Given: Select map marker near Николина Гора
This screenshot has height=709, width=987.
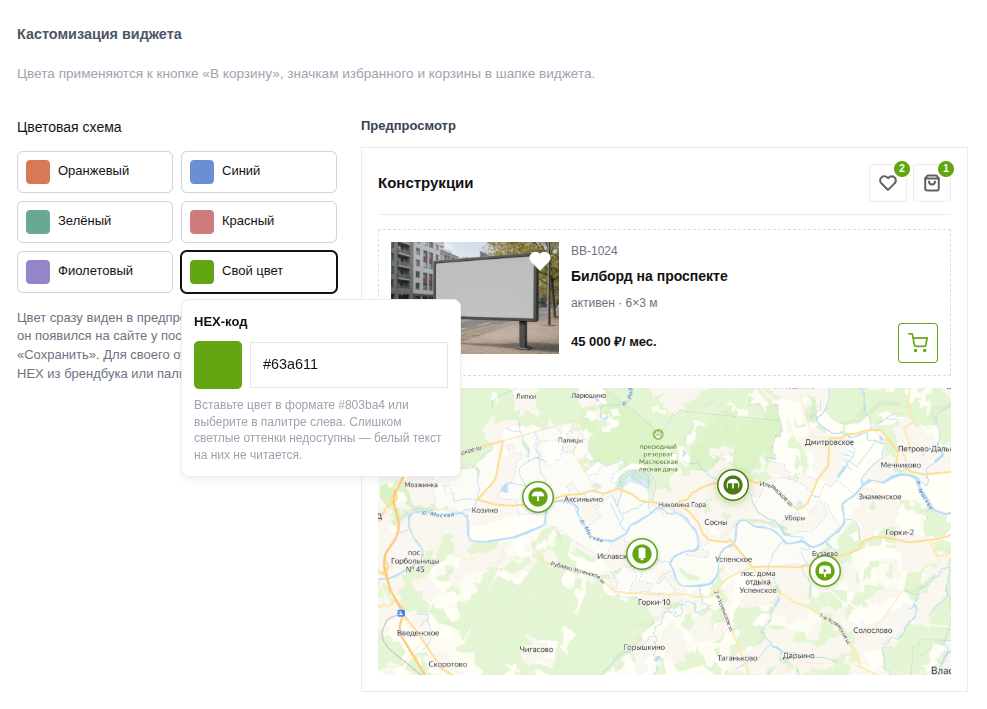Looking at the screenshot, I should 733,485.
